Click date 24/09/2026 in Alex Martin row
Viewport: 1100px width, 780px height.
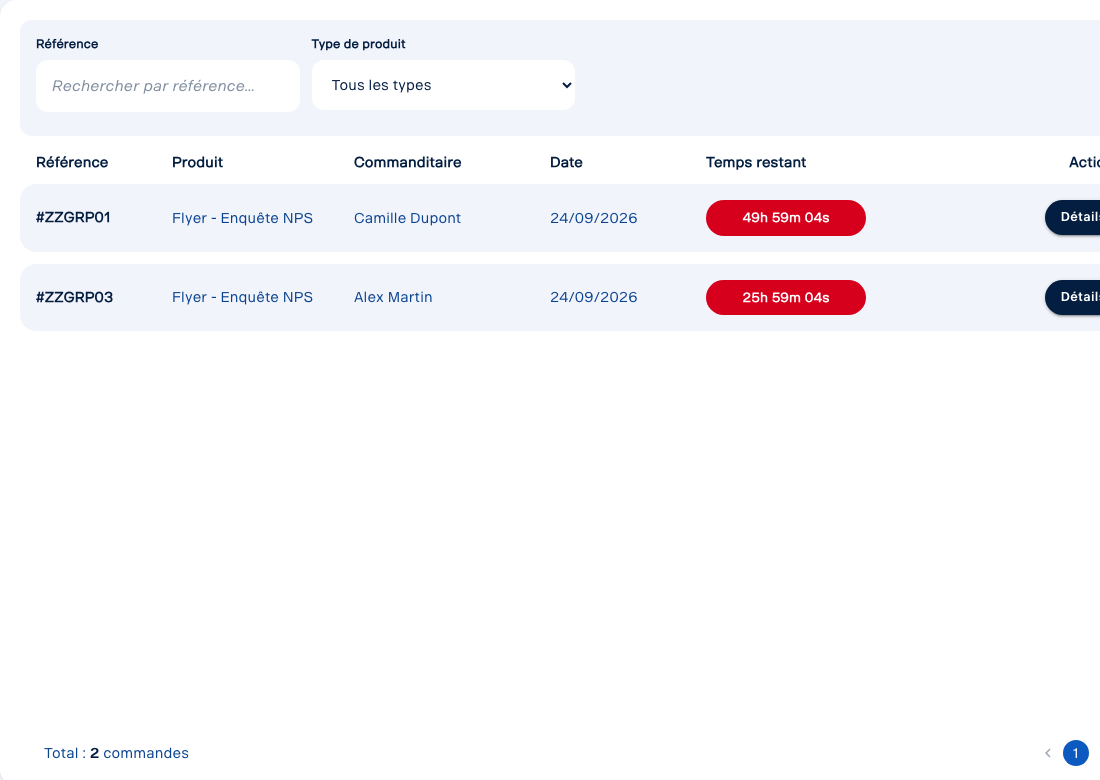click(593, 297)
